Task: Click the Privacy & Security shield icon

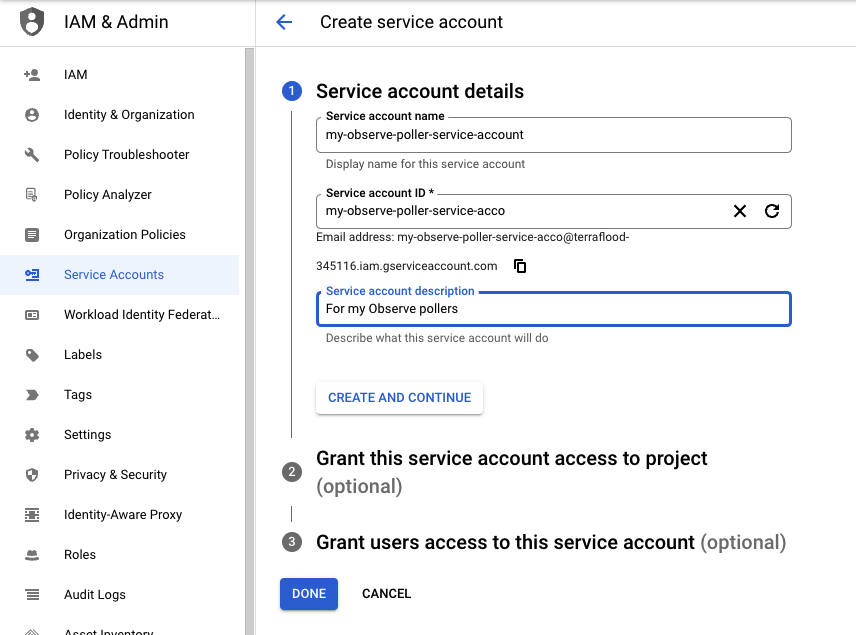Action: click(x=32, y=474)
